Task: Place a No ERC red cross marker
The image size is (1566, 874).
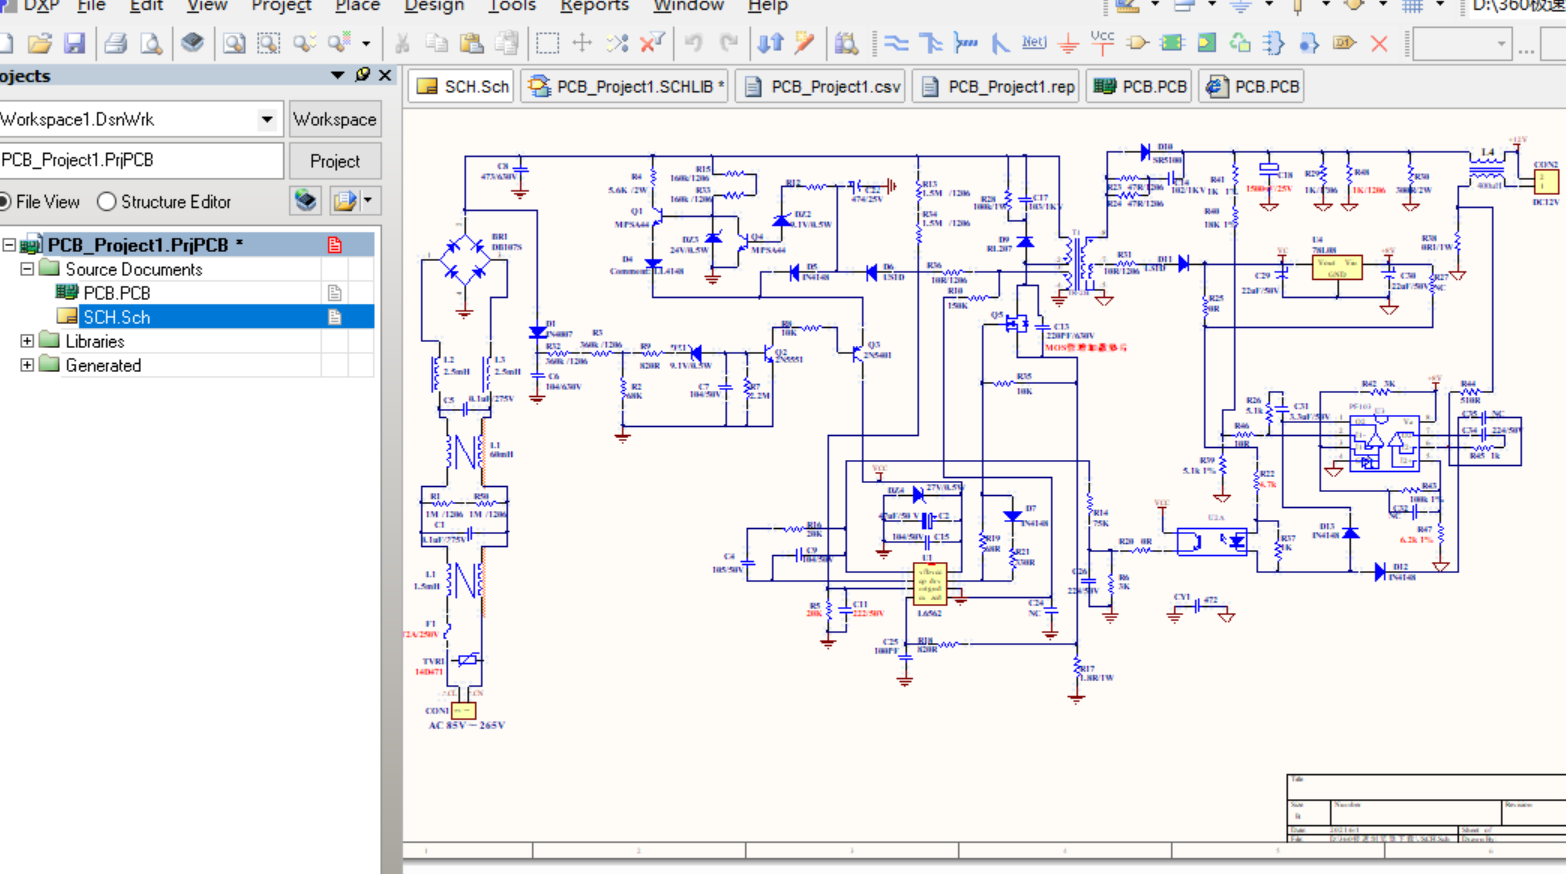Action: click(1379, 43)
